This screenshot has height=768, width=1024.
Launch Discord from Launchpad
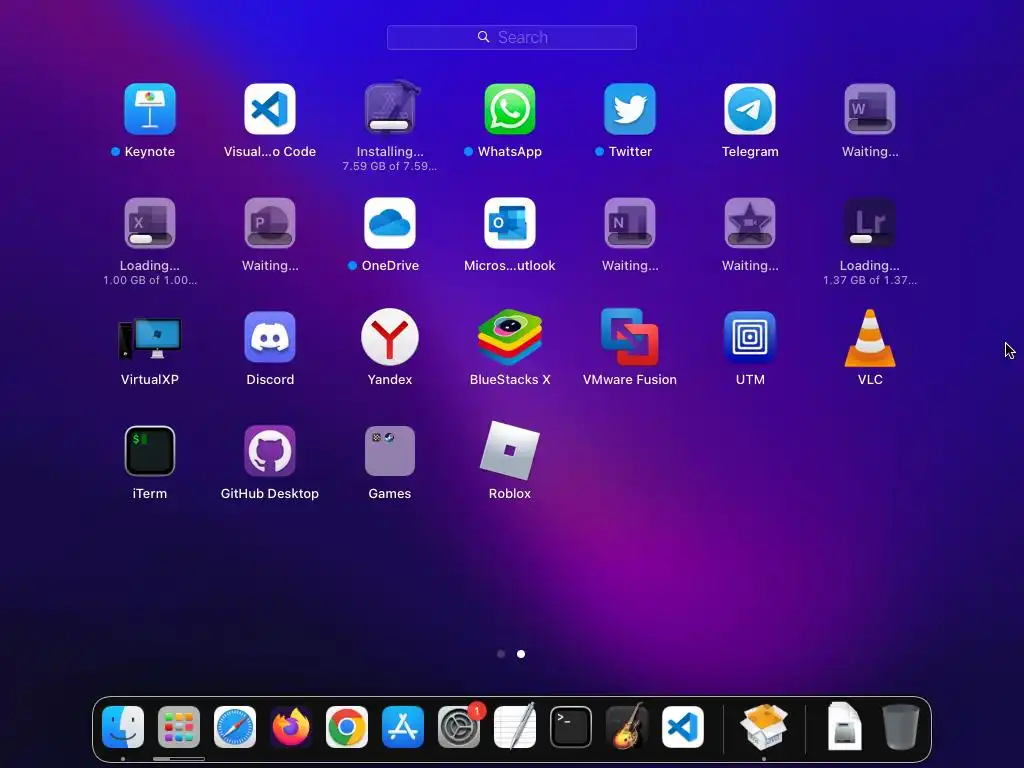coord(270,337)
